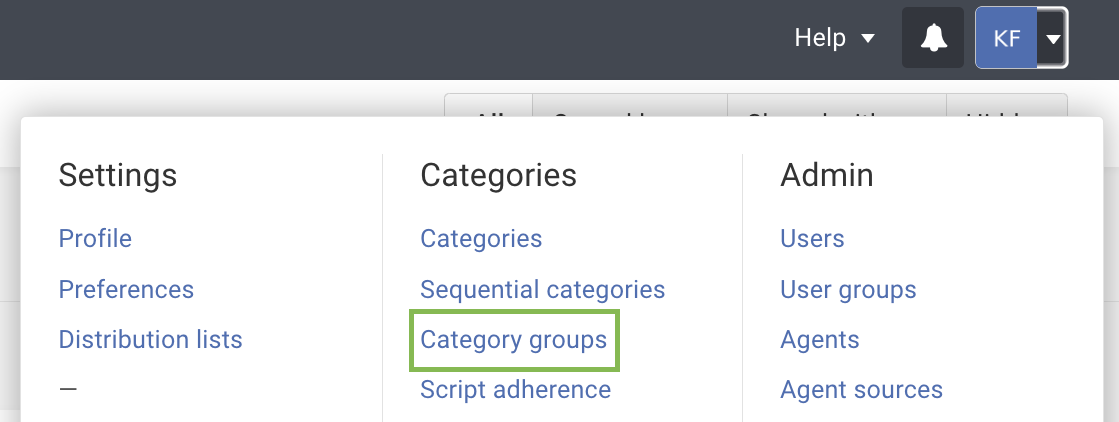Open the notifications bell
The width and height of the screenshot is (1119, 422).
click(x=933, y=38)
